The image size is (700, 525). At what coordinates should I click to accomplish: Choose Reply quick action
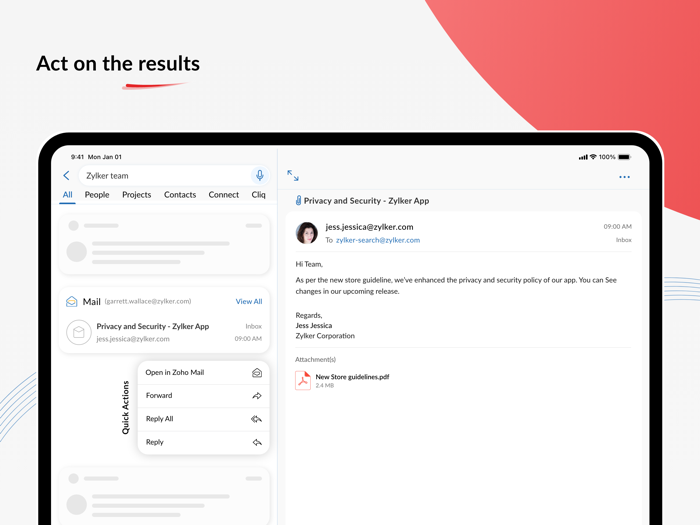point(204,442)
